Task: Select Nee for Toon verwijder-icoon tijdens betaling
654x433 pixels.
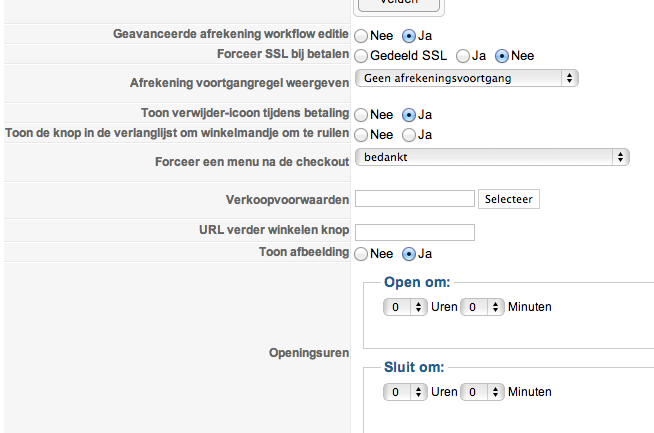Action: point(361,115)
